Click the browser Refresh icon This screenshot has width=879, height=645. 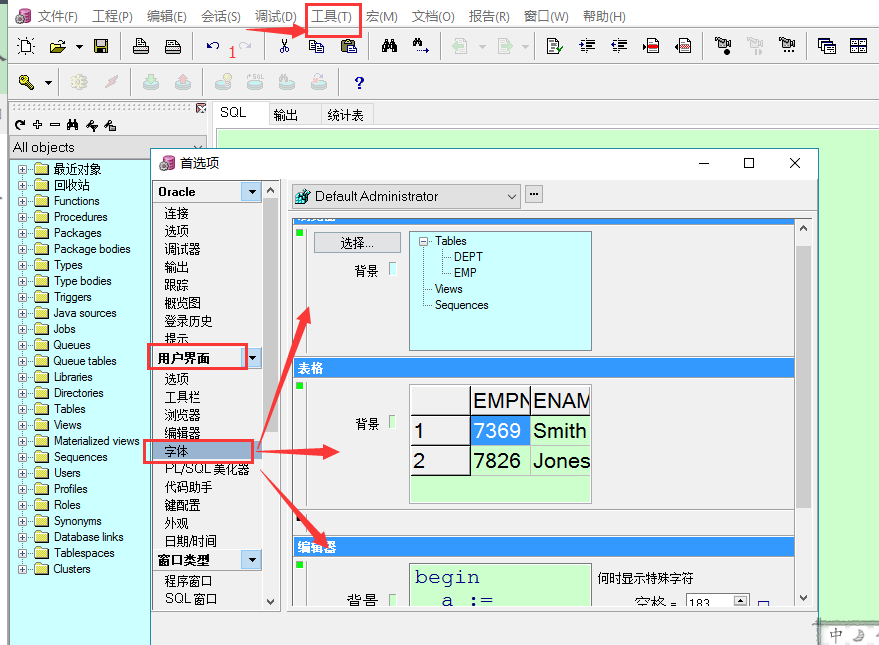pyautogui.click(x=20, y=125)
